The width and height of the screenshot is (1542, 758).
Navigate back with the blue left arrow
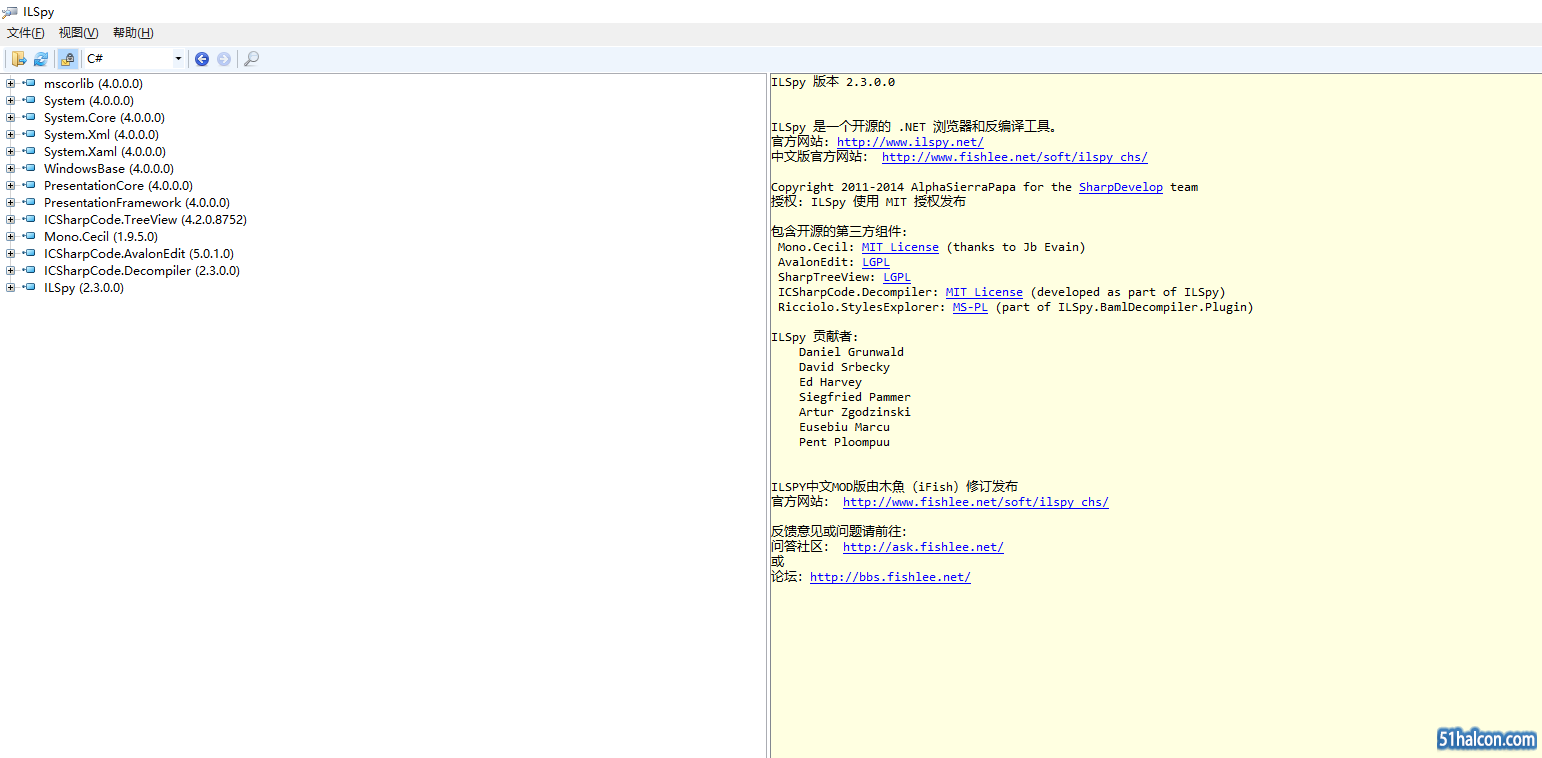coord(202,59)
